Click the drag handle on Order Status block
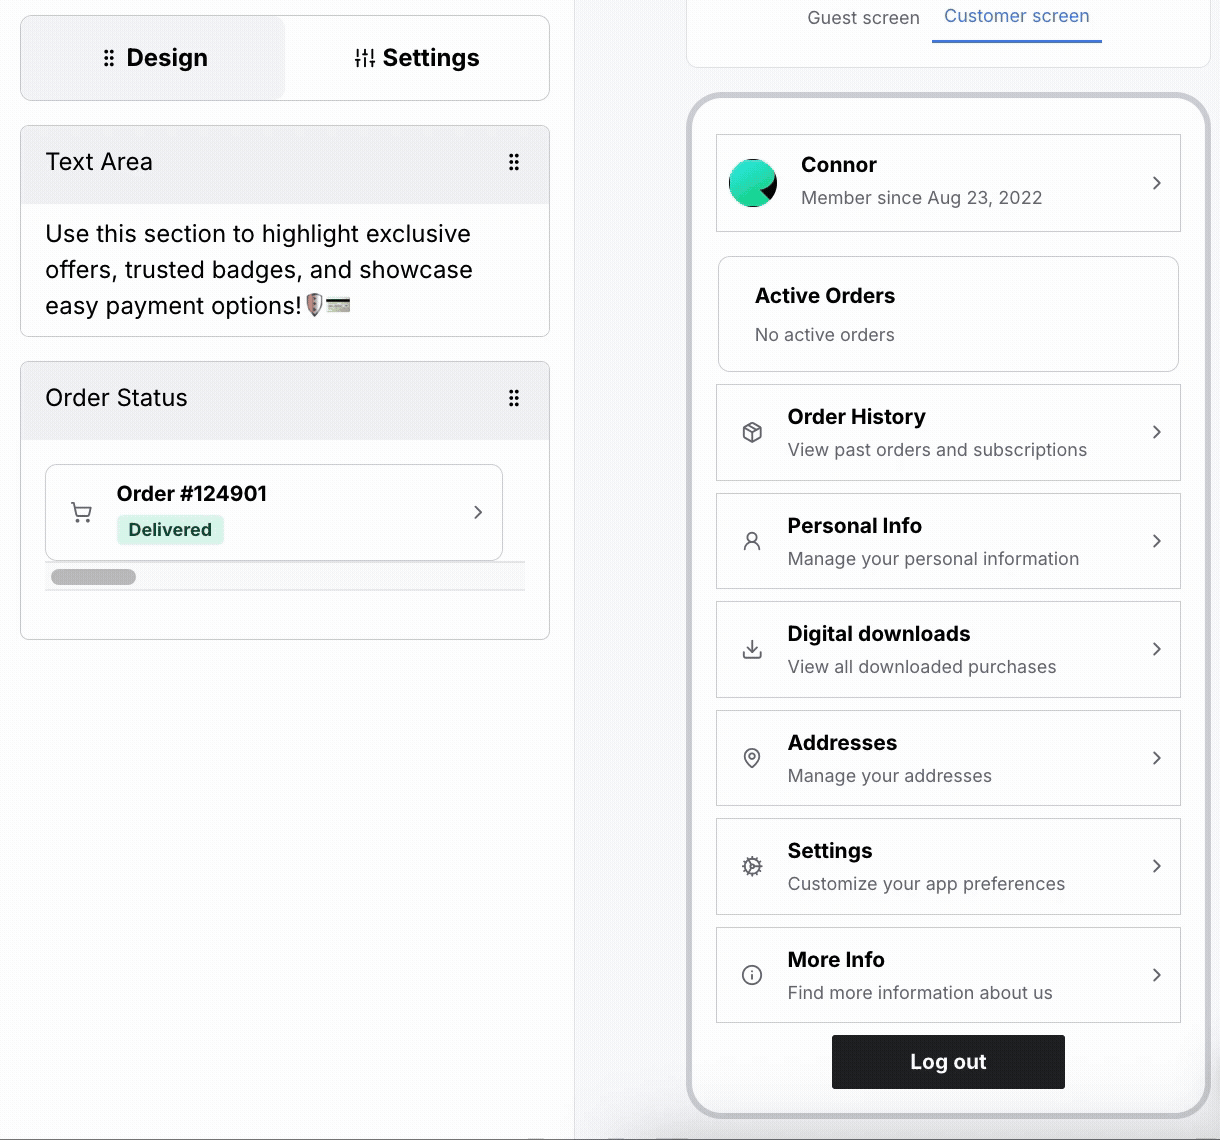The image size is (1220, 1140). 514,398
